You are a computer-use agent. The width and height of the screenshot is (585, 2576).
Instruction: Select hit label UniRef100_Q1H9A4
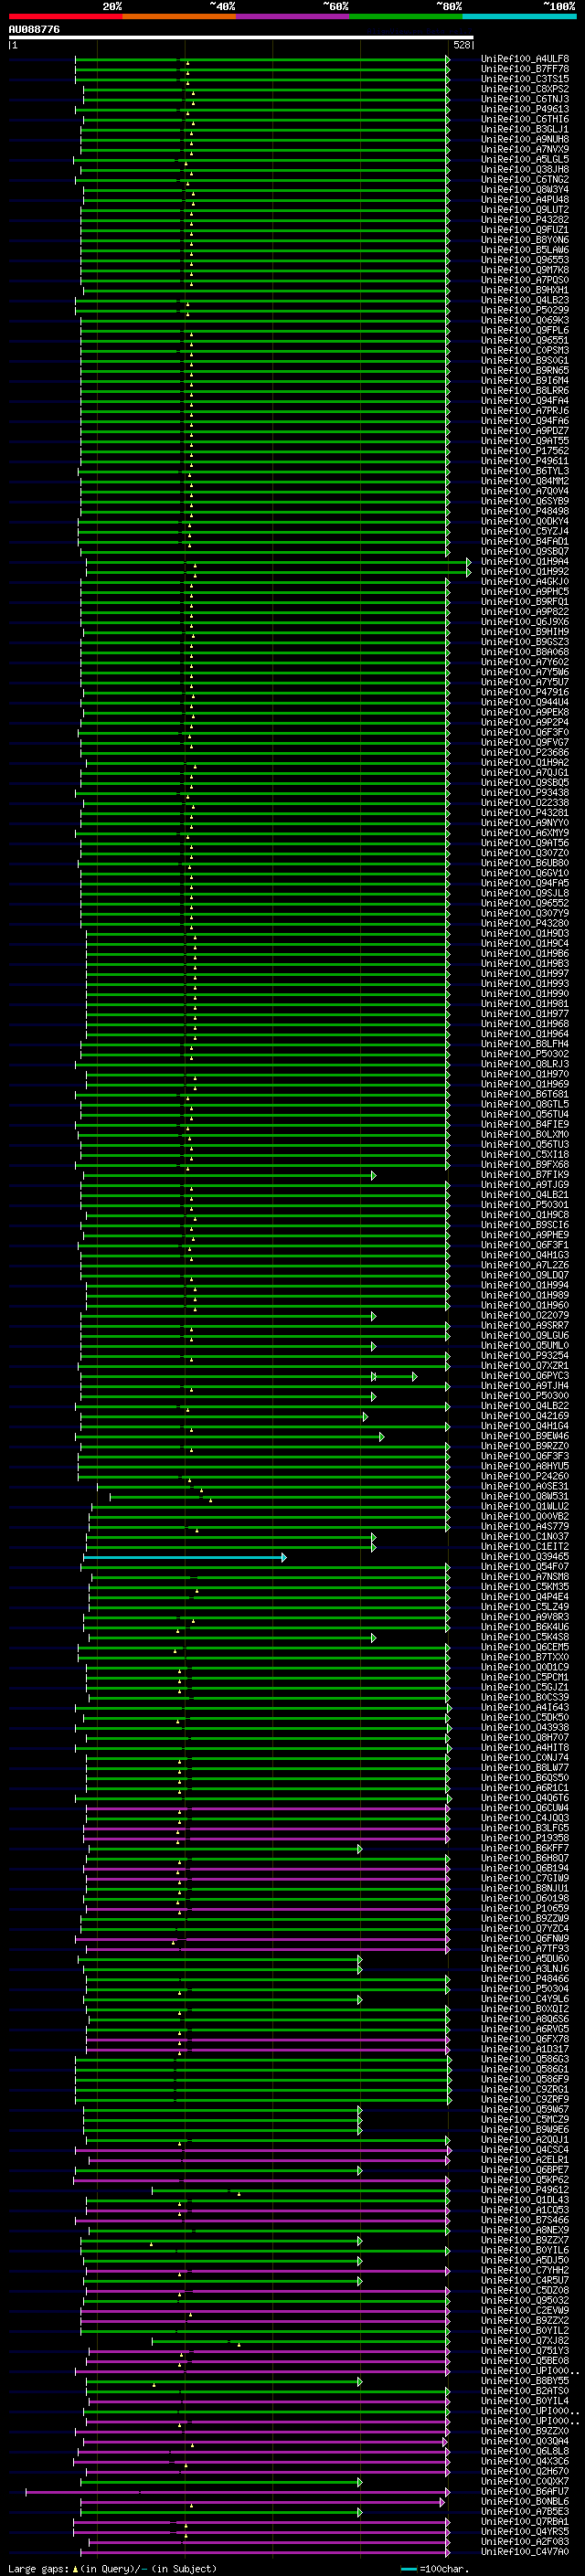click(x=524, y=562)
